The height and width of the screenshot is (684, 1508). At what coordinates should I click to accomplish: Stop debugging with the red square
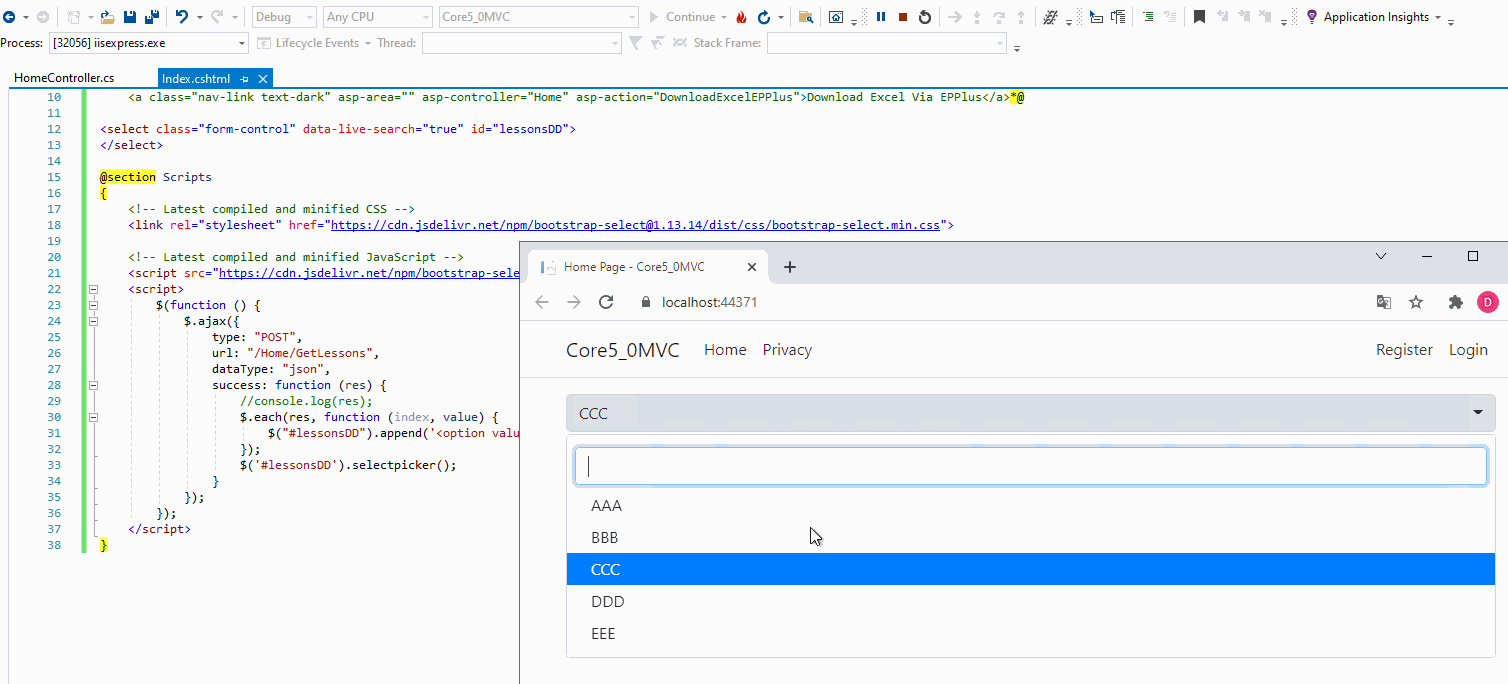903,17
